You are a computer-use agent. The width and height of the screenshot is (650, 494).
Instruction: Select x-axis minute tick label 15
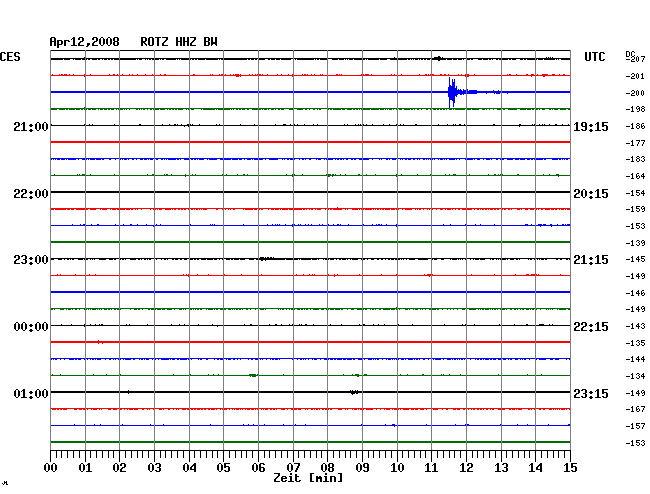click(570, 468)
